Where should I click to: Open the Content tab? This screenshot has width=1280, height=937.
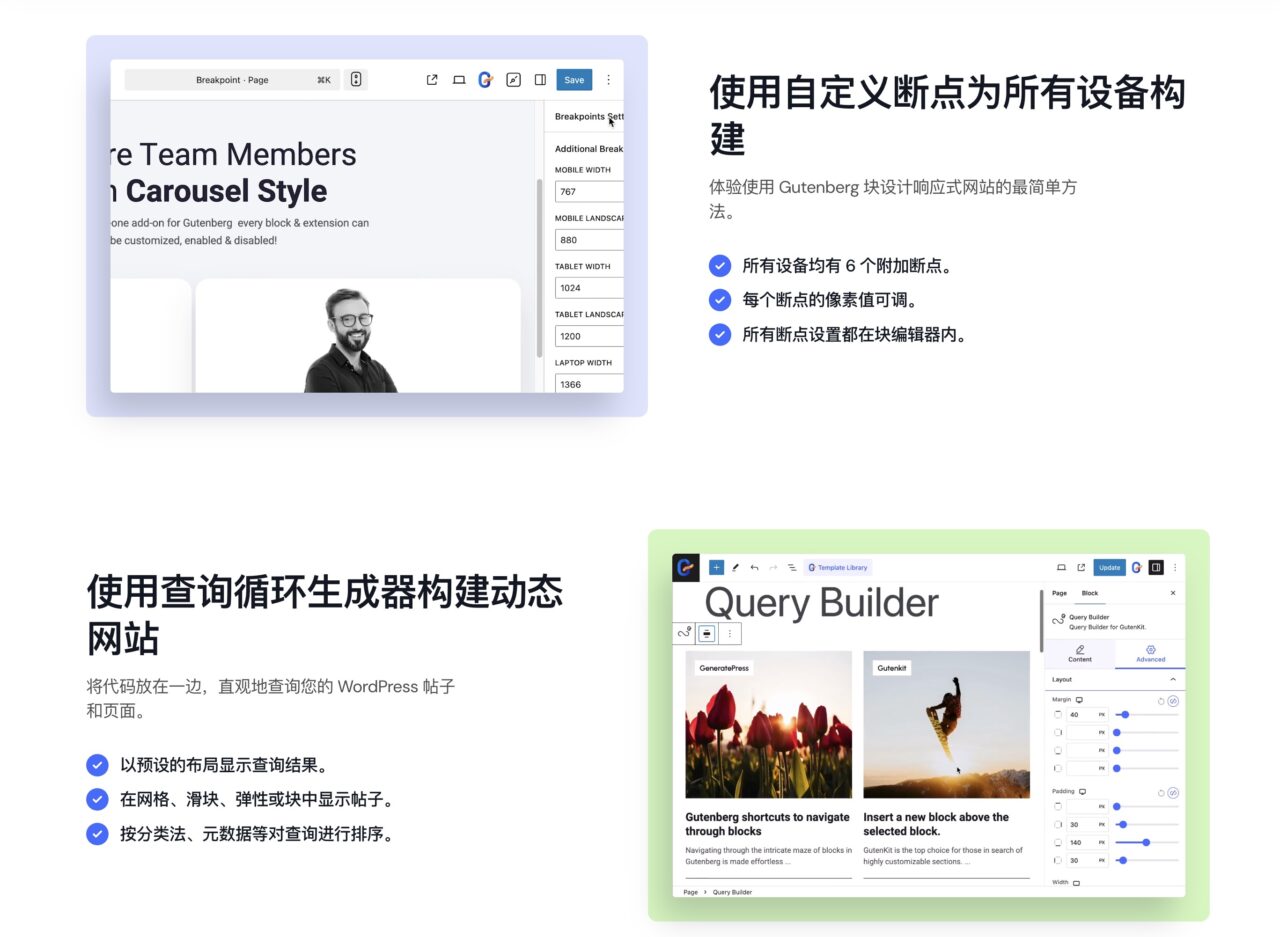[1080, 654]
